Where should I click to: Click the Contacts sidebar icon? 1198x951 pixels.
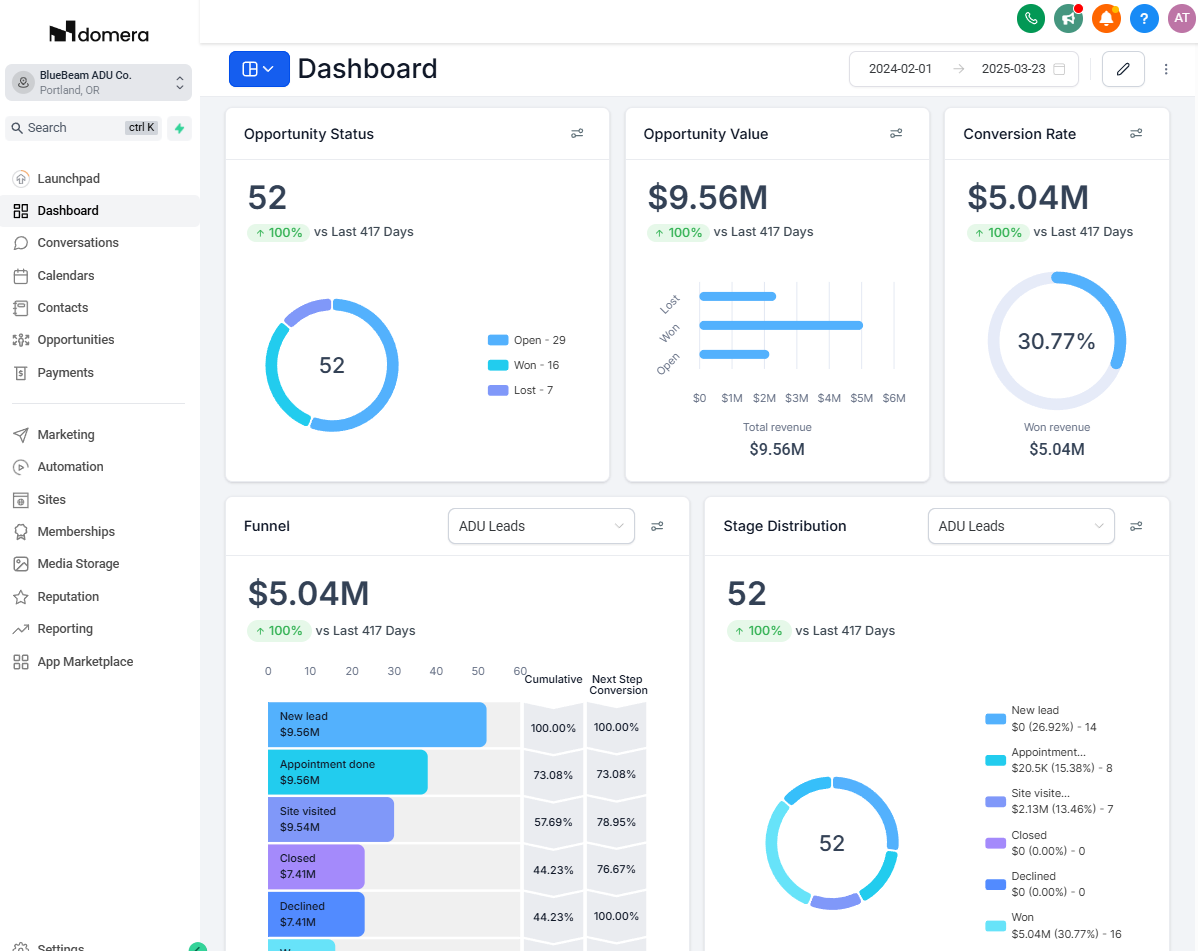click(21, 308)
